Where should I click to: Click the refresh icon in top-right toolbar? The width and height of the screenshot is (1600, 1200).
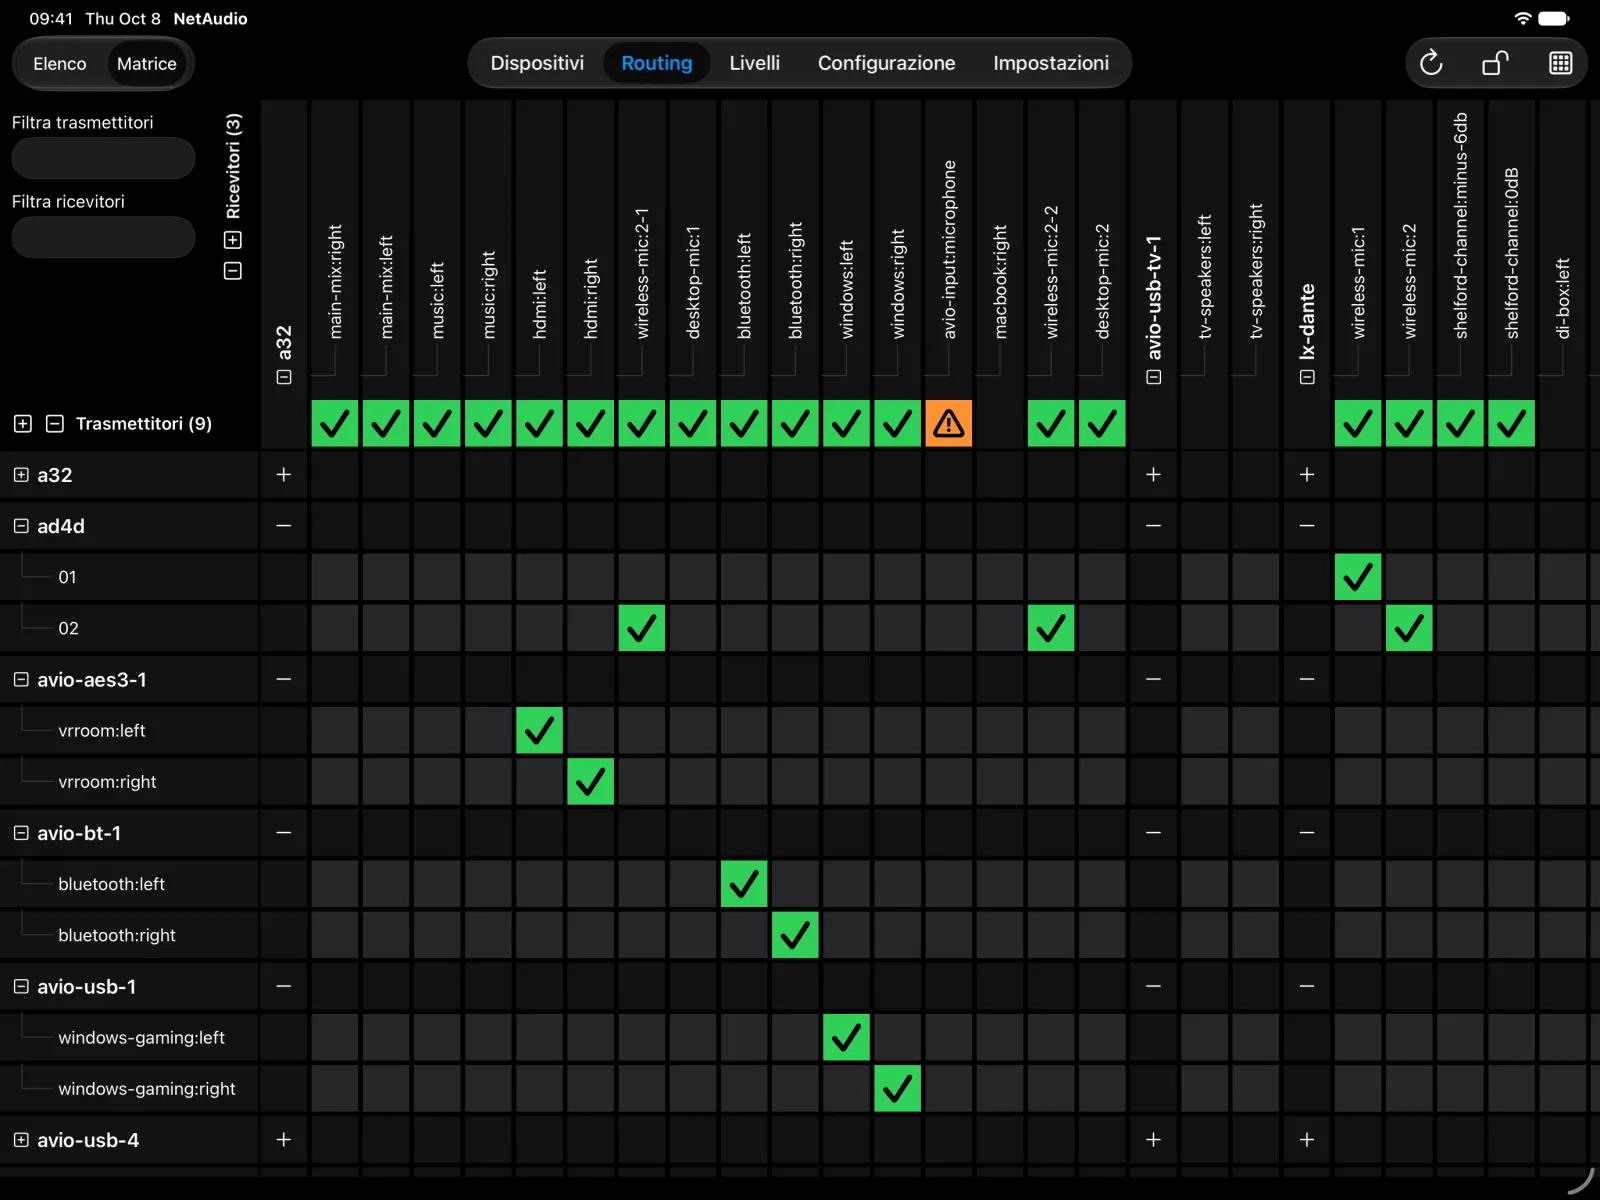pos(1431,63)
